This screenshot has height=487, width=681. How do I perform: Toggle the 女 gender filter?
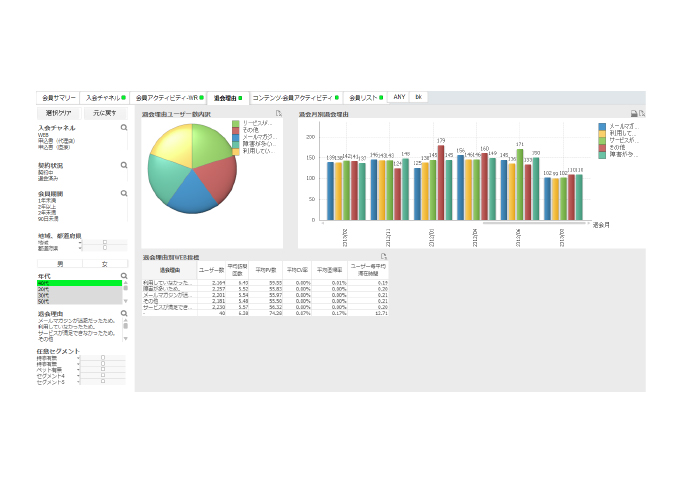(105, 264)
